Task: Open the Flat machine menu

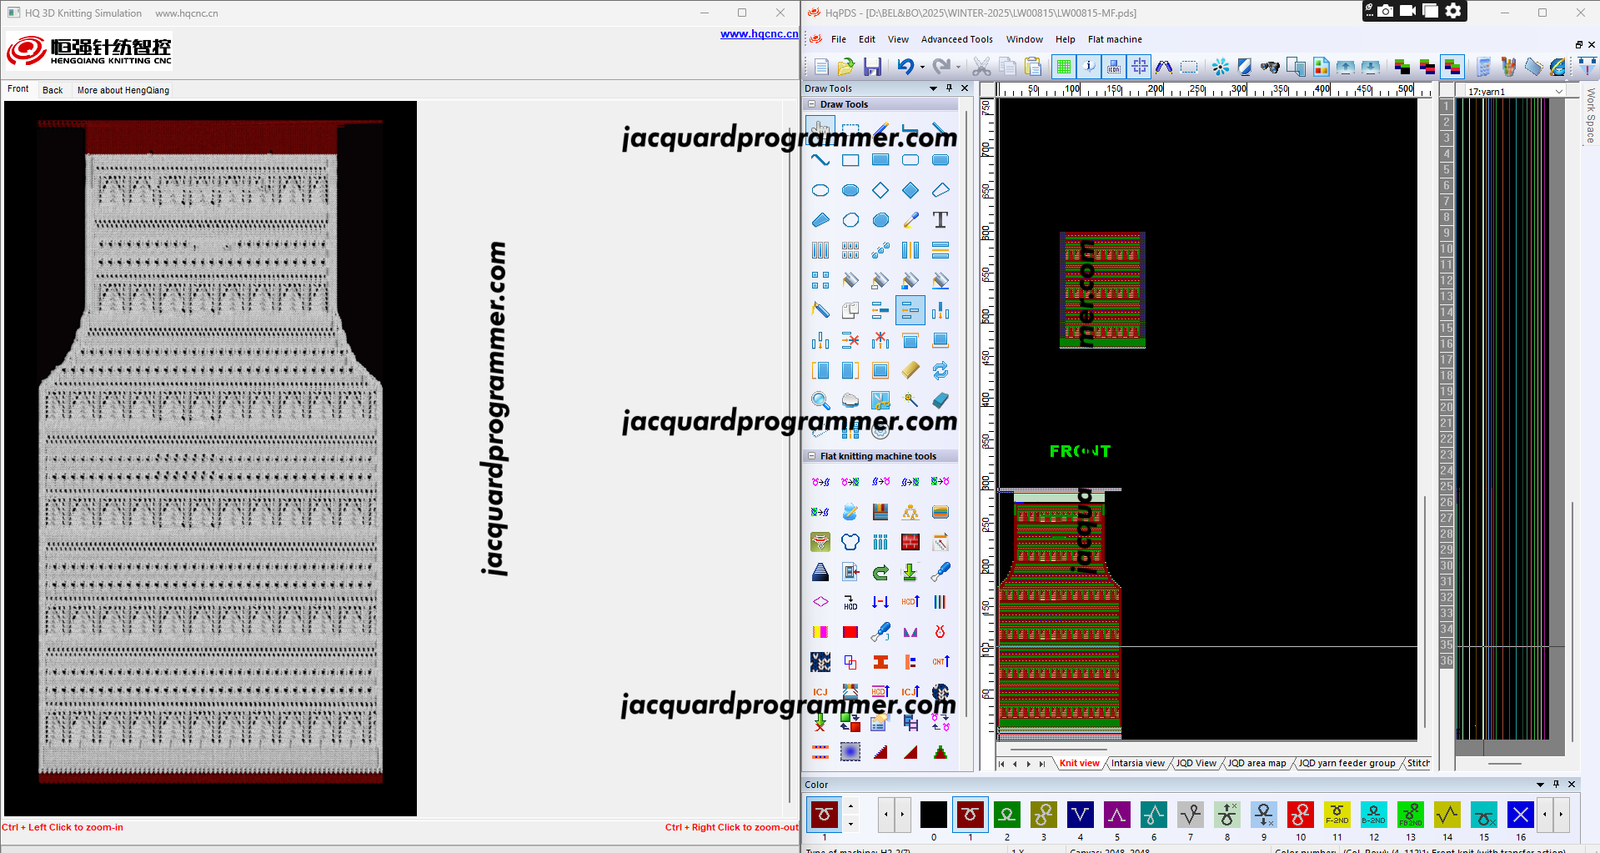Action: tap(1114, 40)
